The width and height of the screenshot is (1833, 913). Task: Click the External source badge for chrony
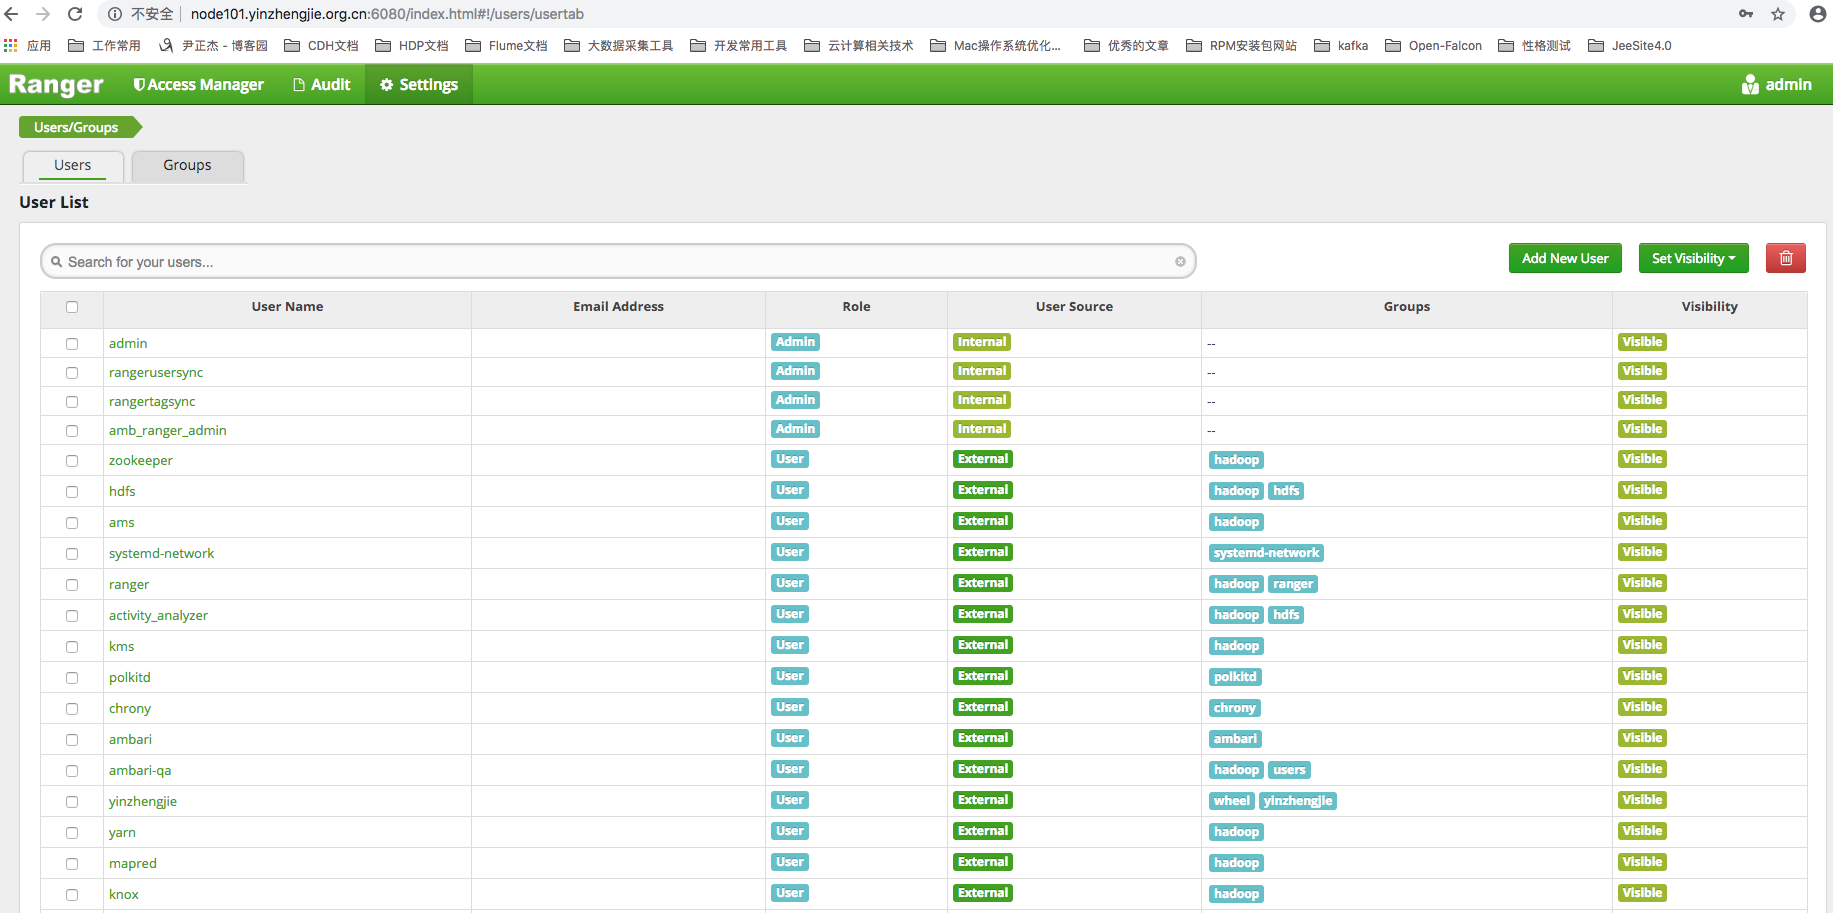tap(983, 707)
